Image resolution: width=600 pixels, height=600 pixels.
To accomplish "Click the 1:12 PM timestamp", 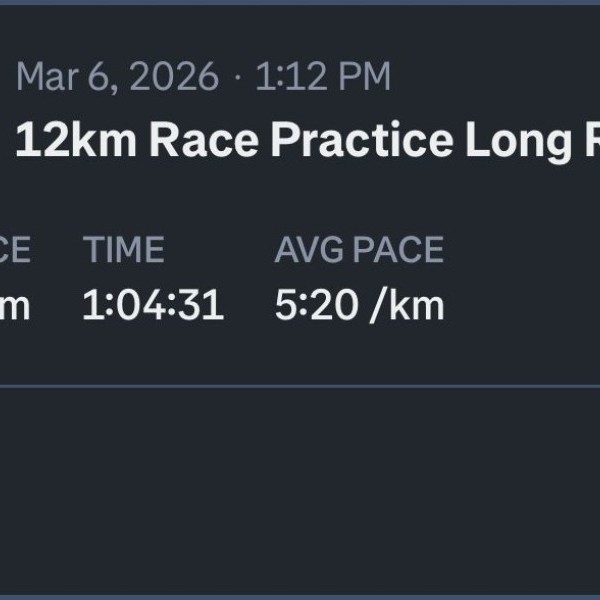I will 322,77.
